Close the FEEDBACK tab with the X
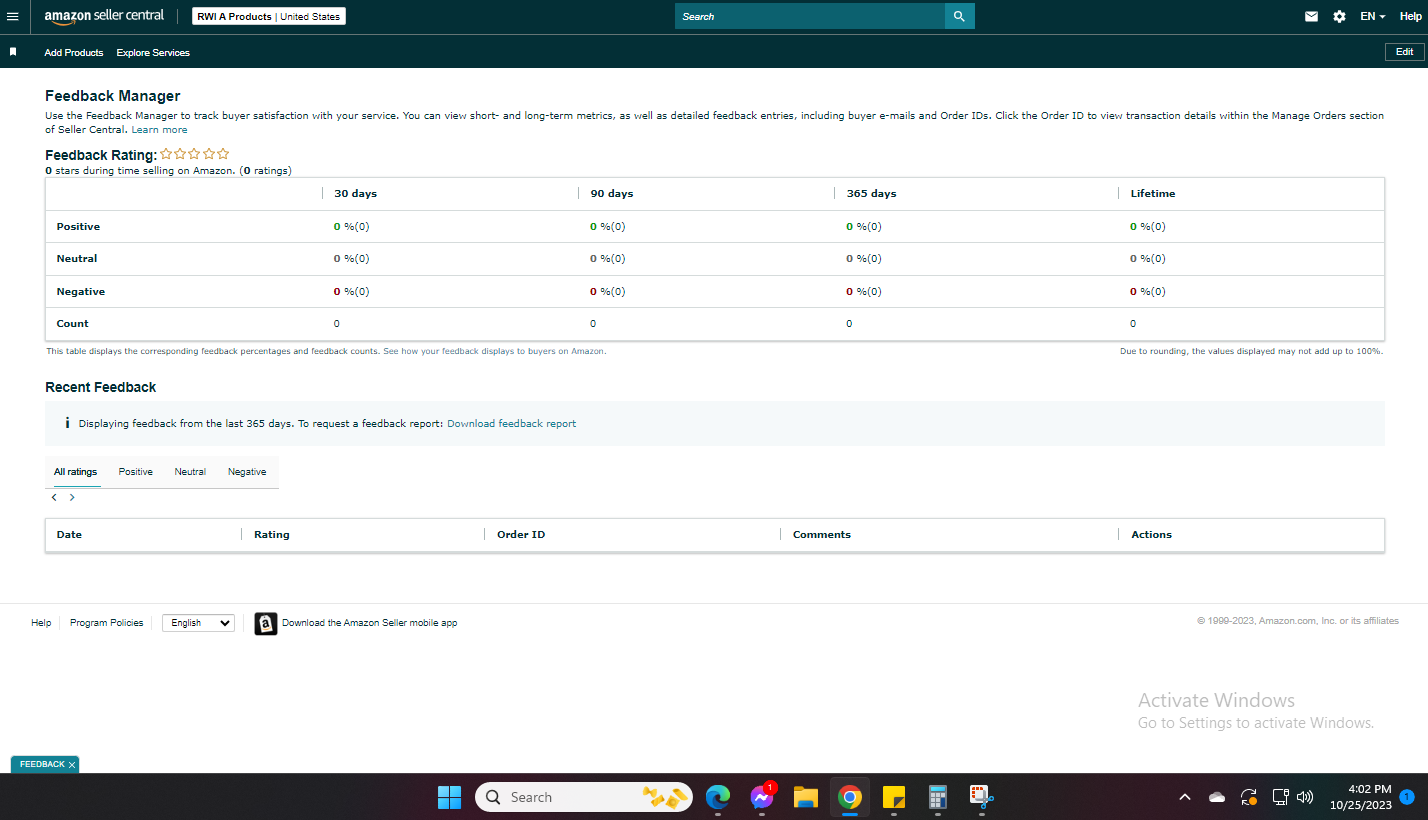Viewport: 1428px width, 820px height. coord(72,765)
